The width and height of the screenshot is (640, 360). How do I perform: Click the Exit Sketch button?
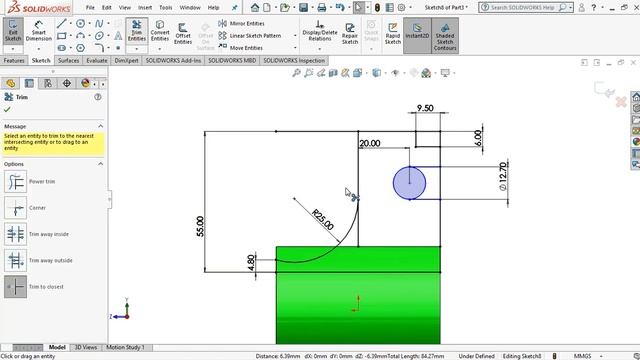tap(13, 31)
